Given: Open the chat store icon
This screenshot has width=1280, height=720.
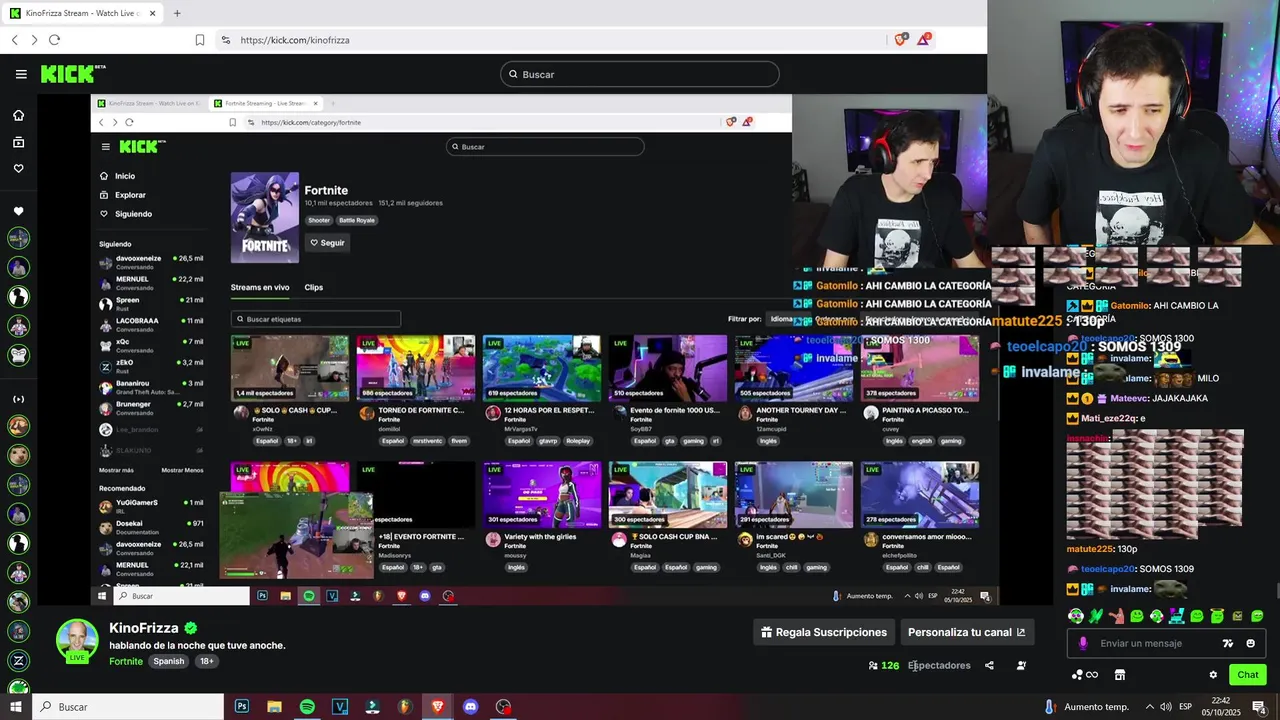Looking at the screenshot, I should [1120, 675].
